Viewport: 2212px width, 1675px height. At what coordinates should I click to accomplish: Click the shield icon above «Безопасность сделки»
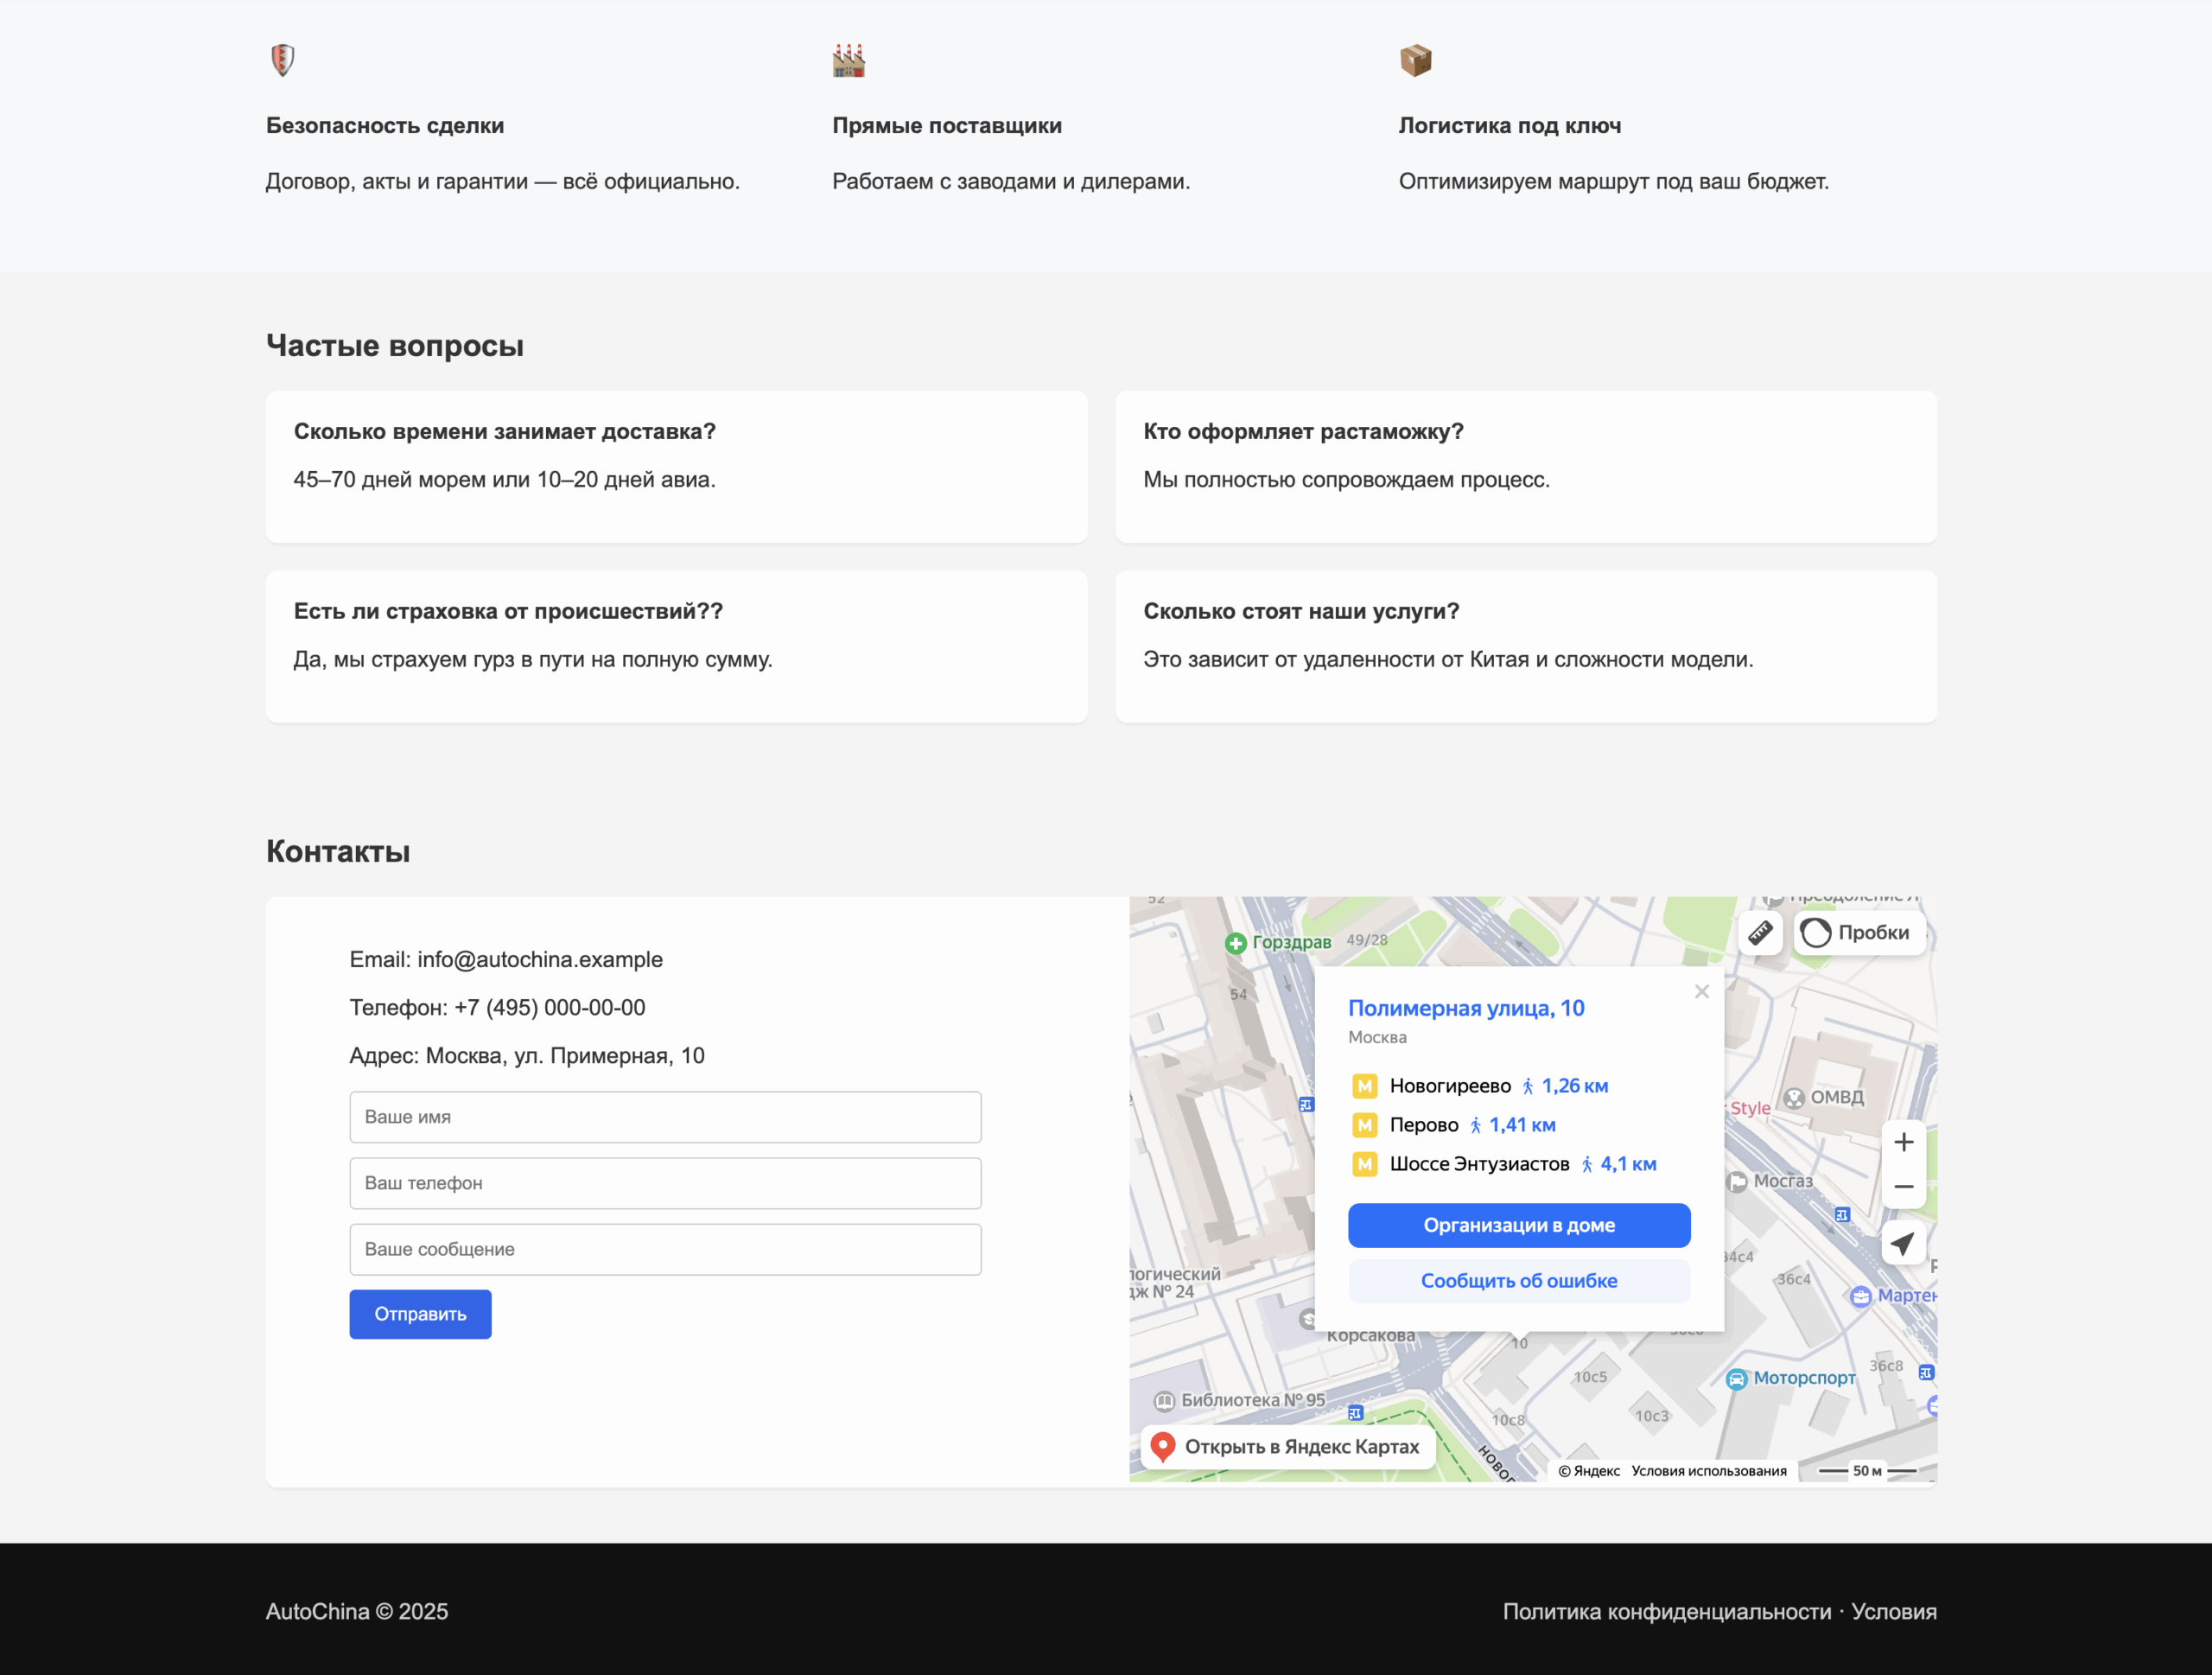click(x=281, y=60)
